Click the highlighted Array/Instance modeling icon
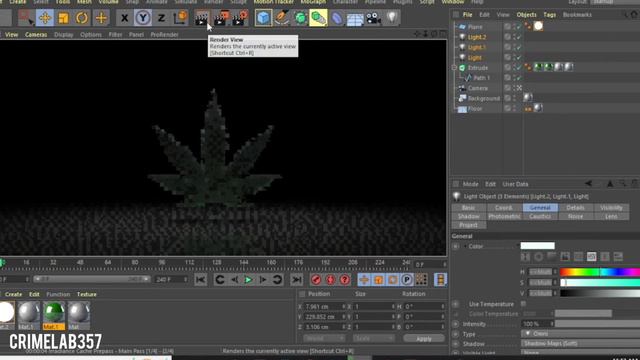This screenshot has height=360, width=640. [318, 18]
